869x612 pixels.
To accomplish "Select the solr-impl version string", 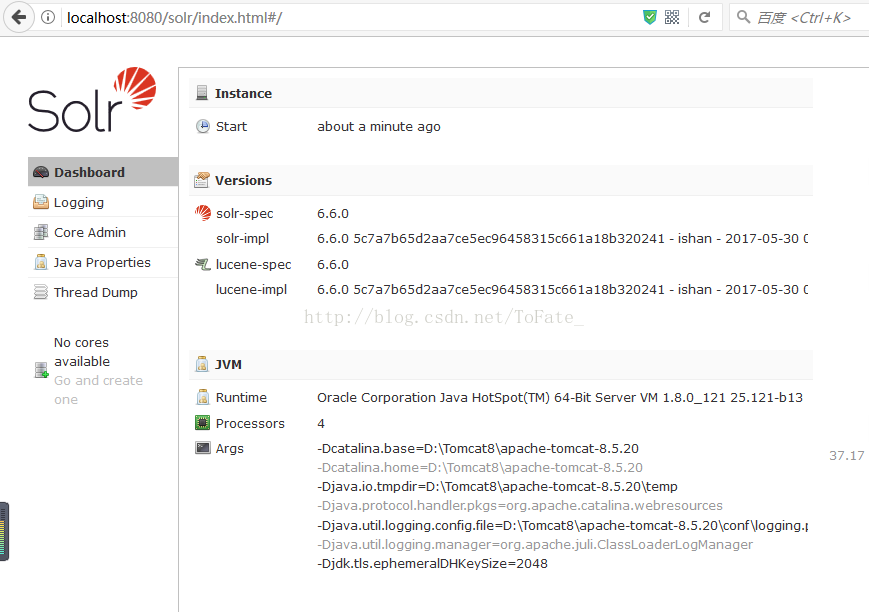I will 563,238.
